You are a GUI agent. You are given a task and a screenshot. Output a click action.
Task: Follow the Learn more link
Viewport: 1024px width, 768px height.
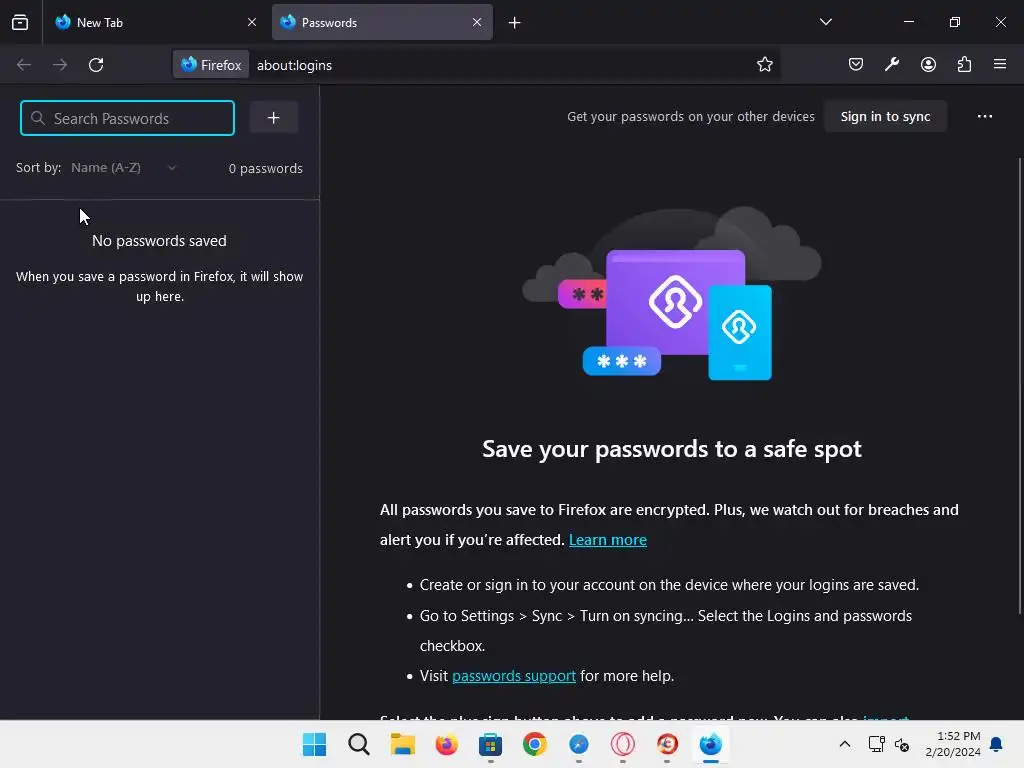[607, 539]
